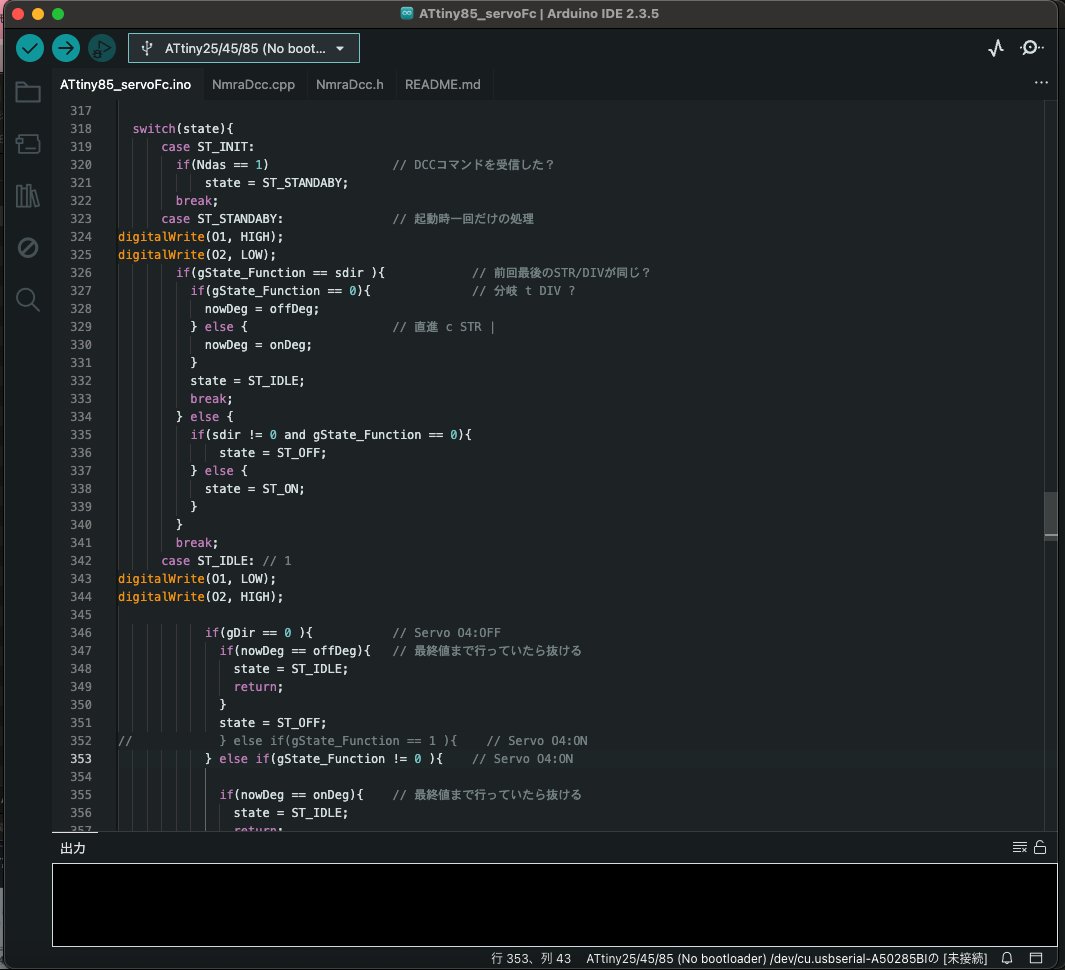Open the Debug sidebar panel
The width and height of the screenshot is (1065, 970).
tap(28, 247)
